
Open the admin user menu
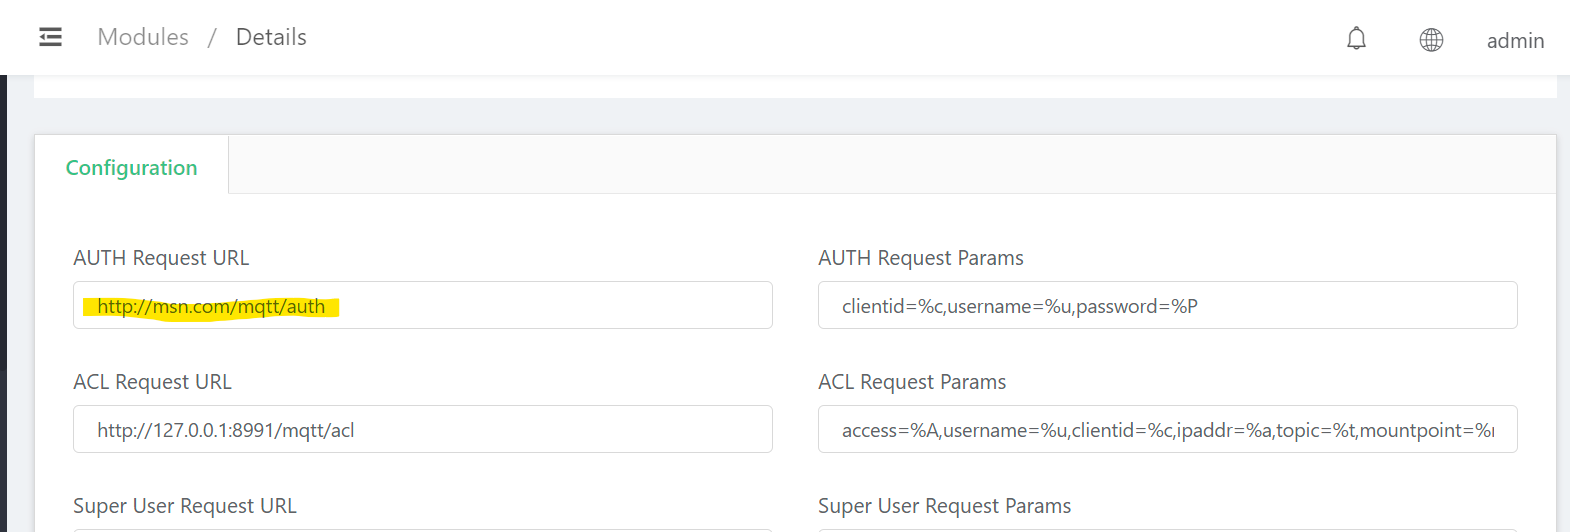(1515, 40)
